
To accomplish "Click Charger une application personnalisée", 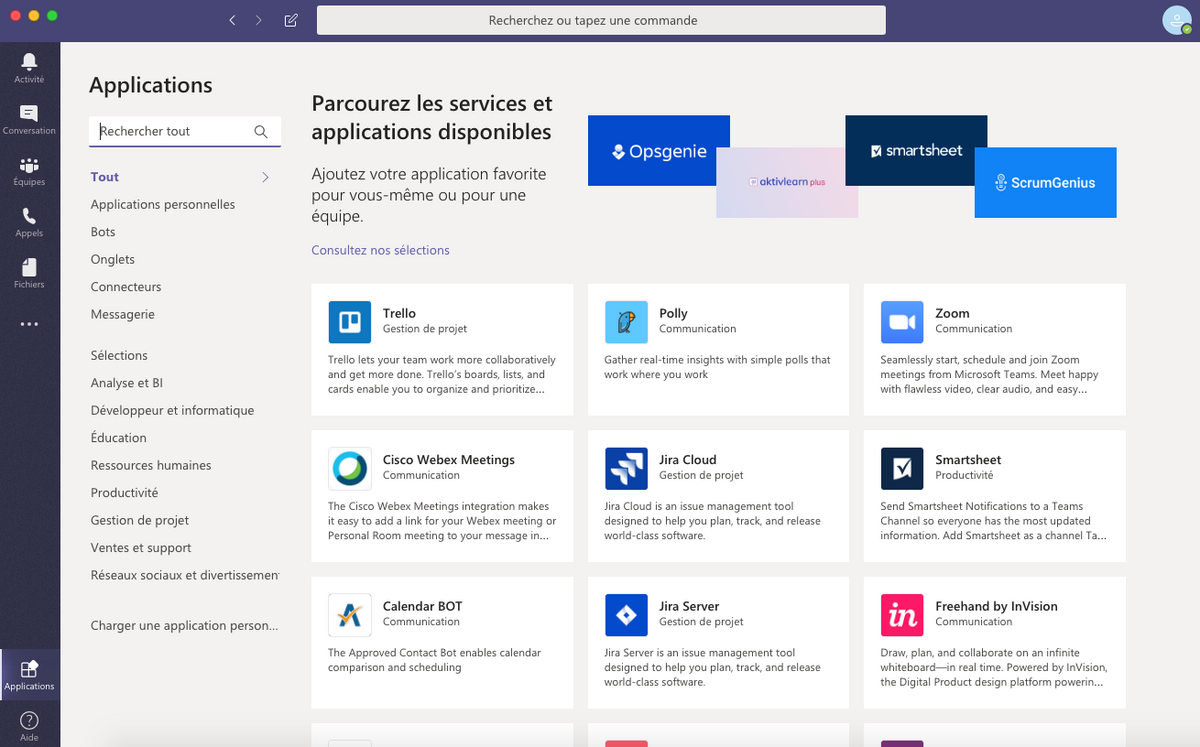I will (x=184, y=626).
